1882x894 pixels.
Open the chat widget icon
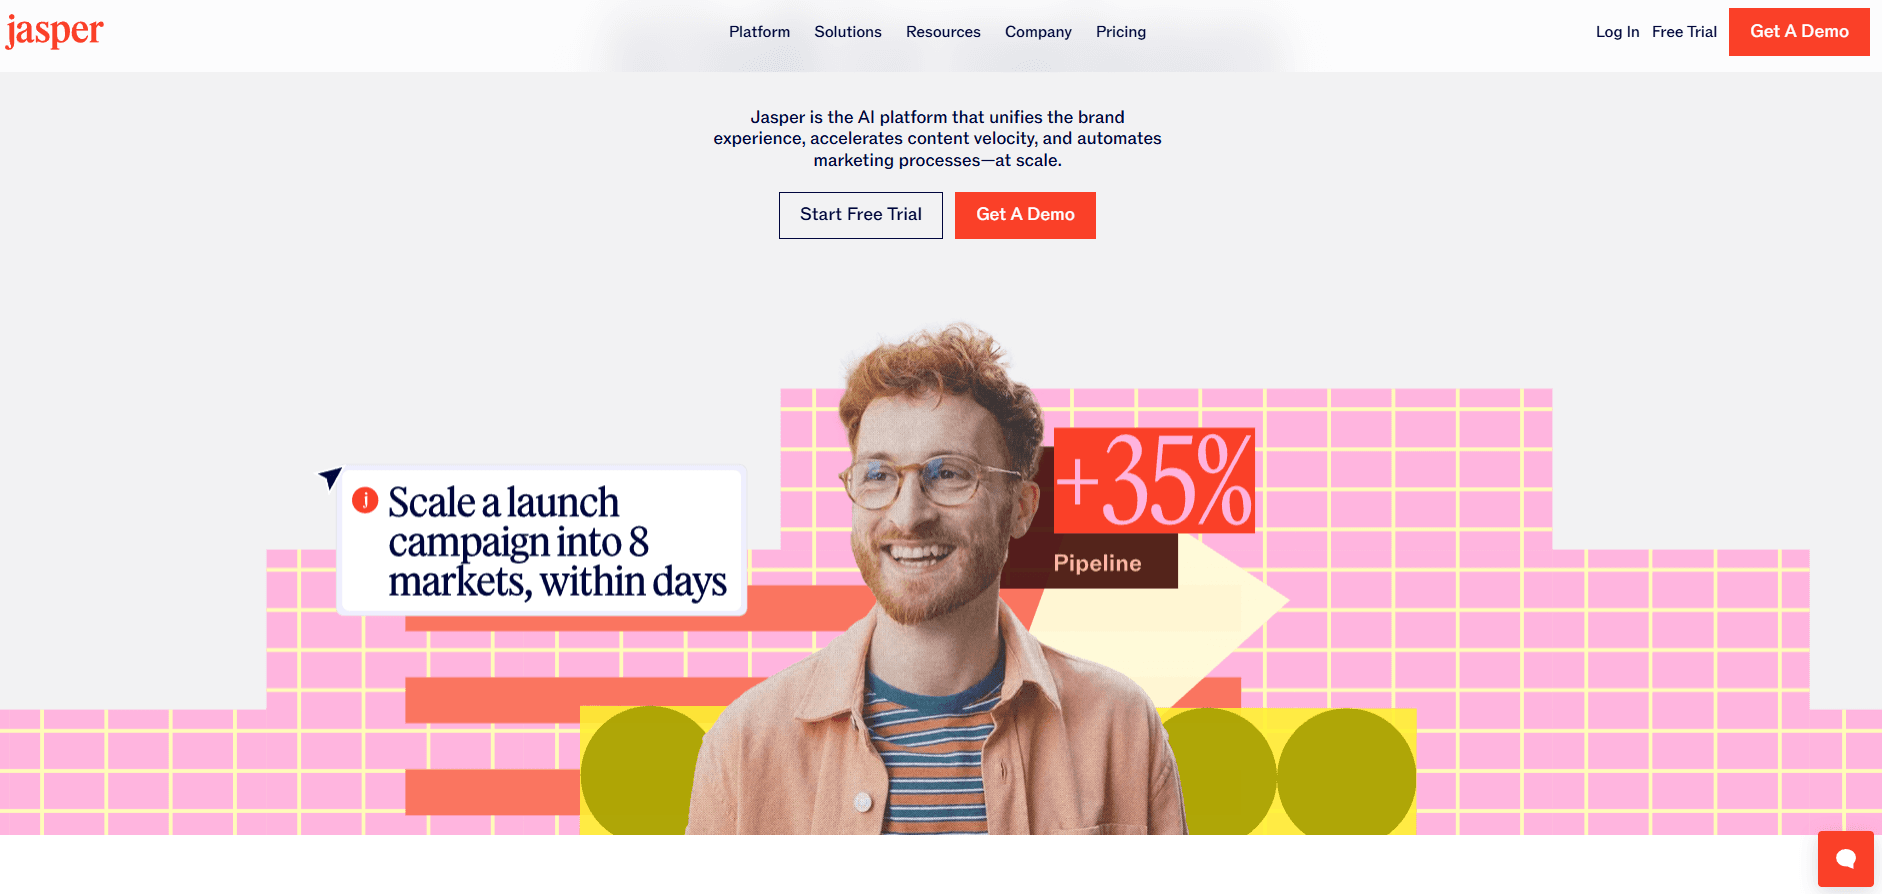point(1846,858)
